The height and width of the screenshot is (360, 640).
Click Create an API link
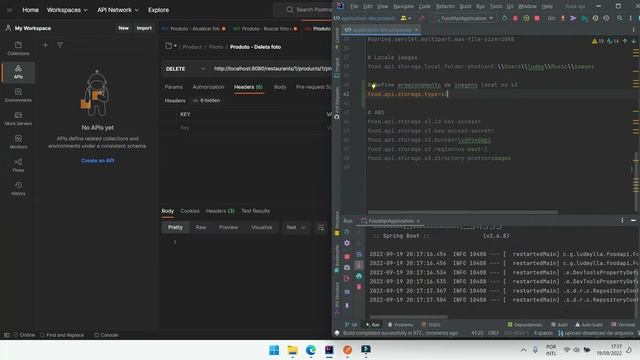97,161
